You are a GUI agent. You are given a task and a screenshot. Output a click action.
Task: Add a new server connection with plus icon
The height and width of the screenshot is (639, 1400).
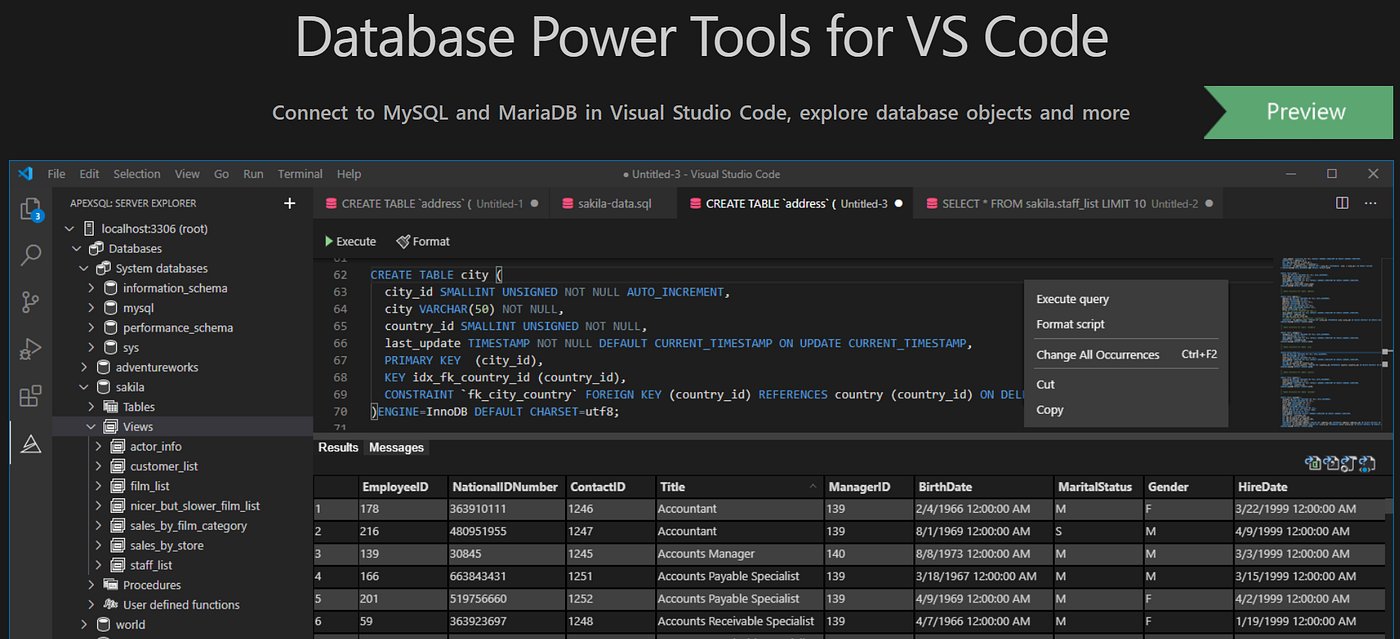point(289,203)
